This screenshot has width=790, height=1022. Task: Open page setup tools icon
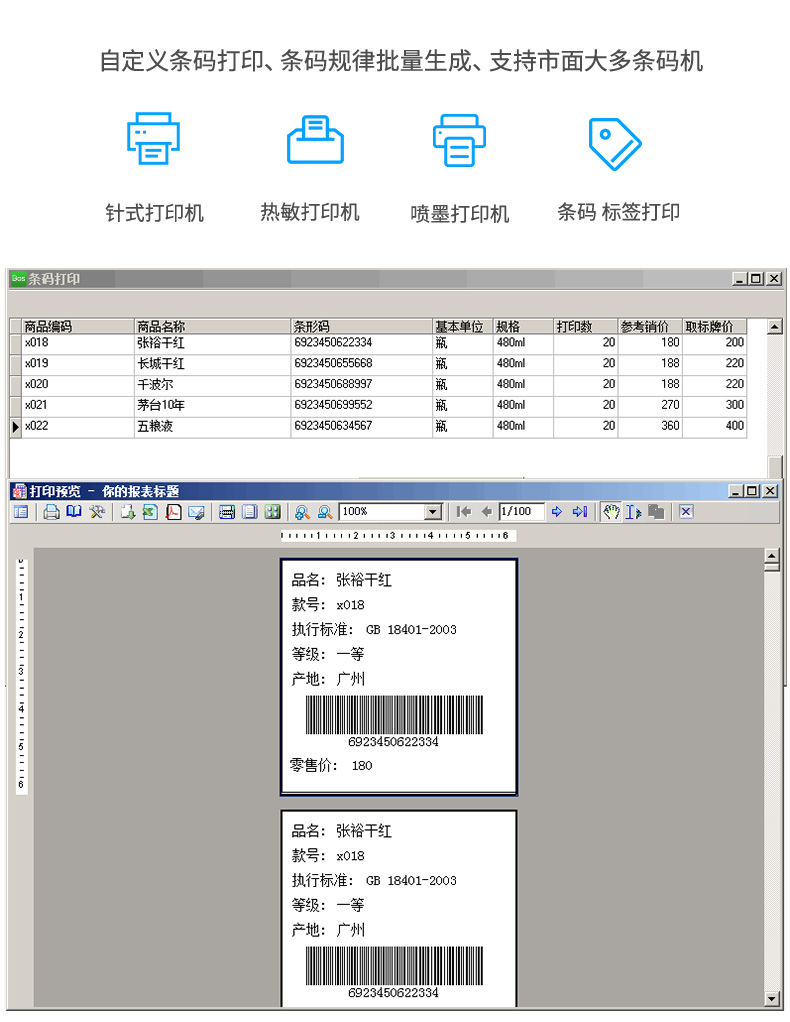[x=97, y=512]
